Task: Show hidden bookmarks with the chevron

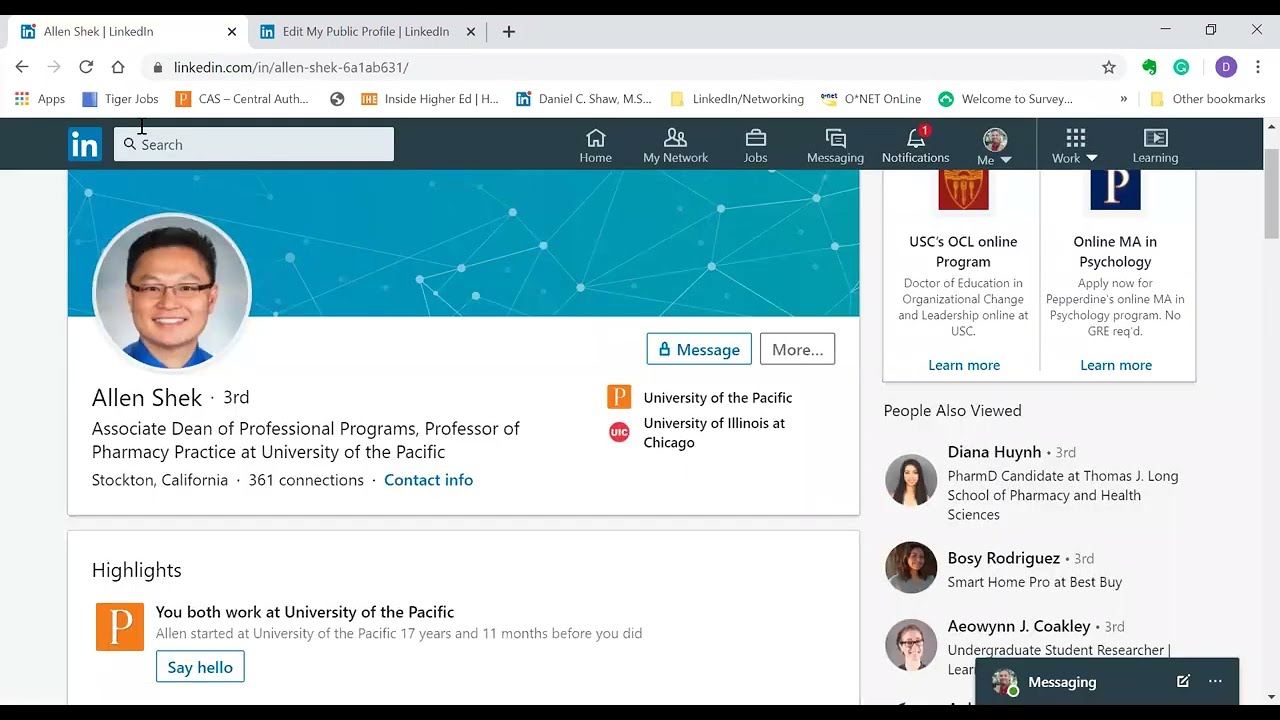Action: click(x=1124, y=99)
